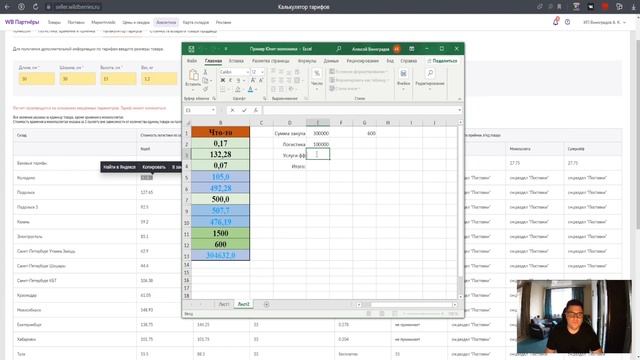Click the font color A icon
Image resolution: width=640 pixels, height=360 pixels.
tap(250, 89)
